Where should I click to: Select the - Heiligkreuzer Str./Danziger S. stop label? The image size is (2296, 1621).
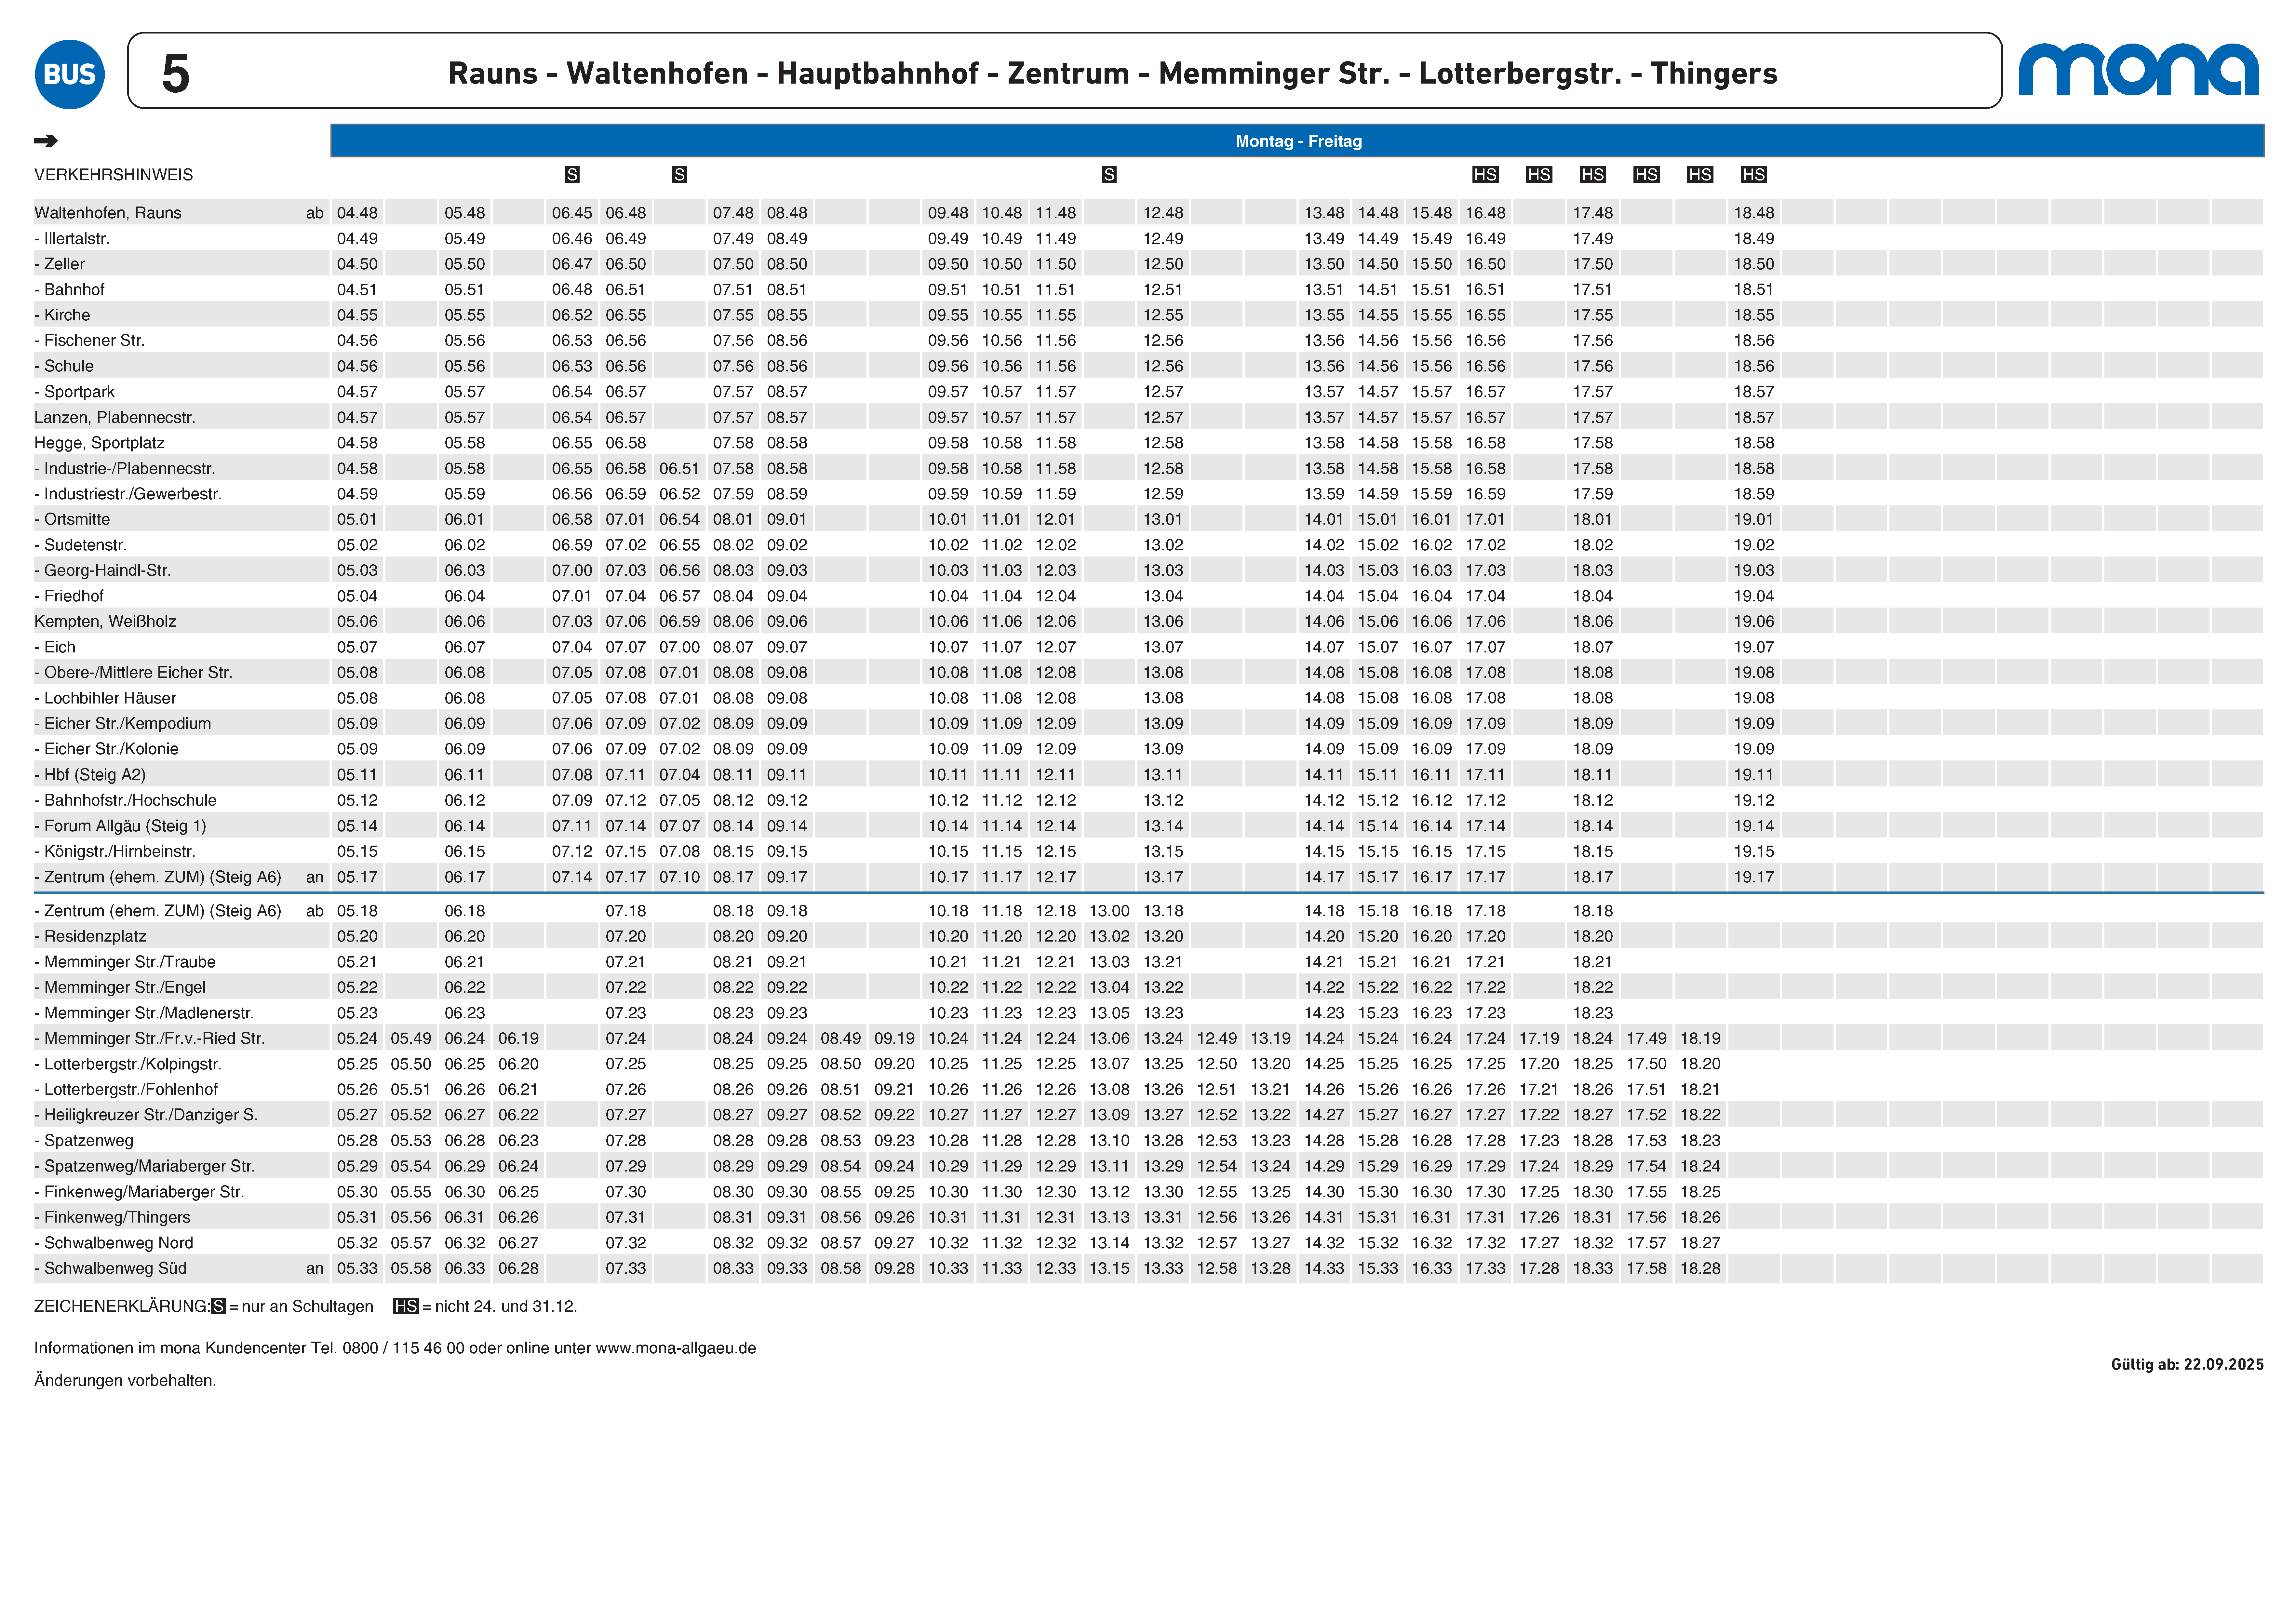(146, 1115)
